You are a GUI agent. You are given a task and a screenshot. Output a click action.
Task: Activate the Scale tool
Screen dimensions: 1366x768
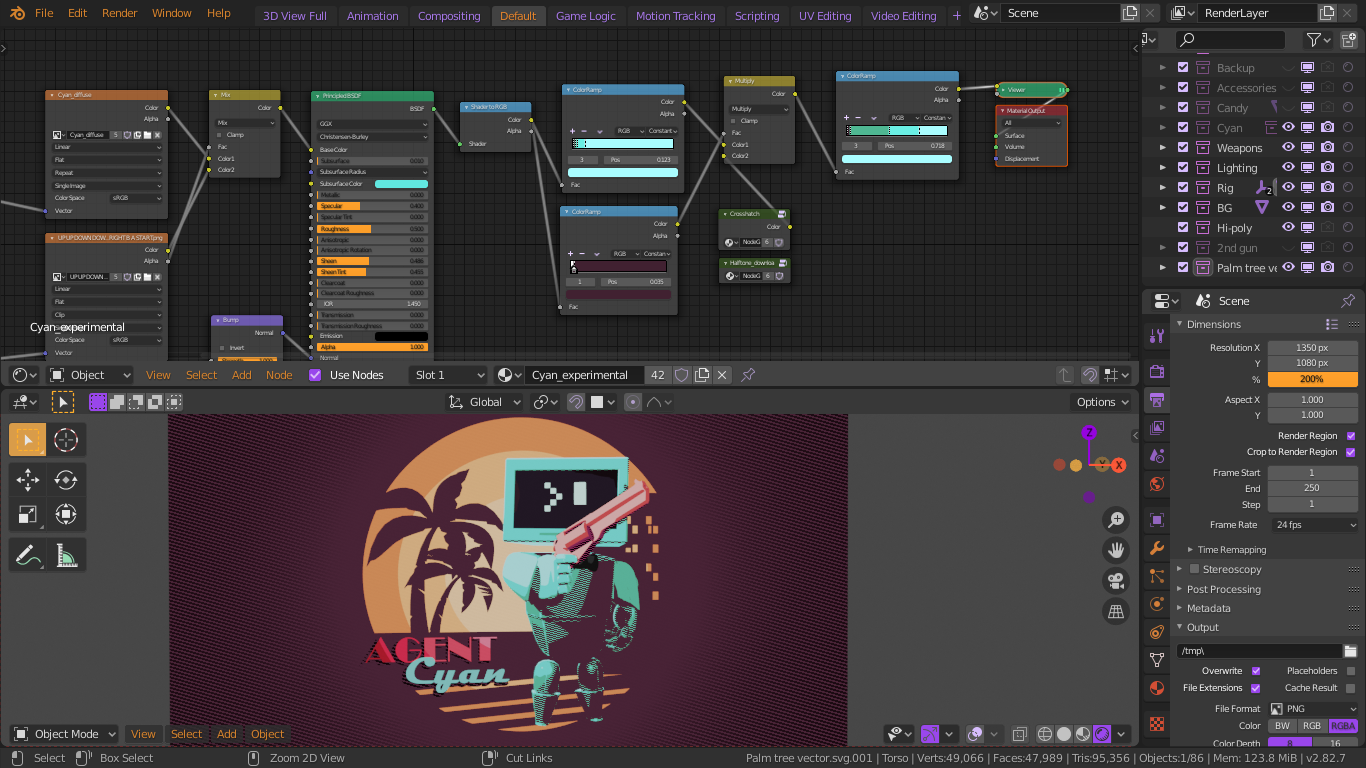(28, 515)
